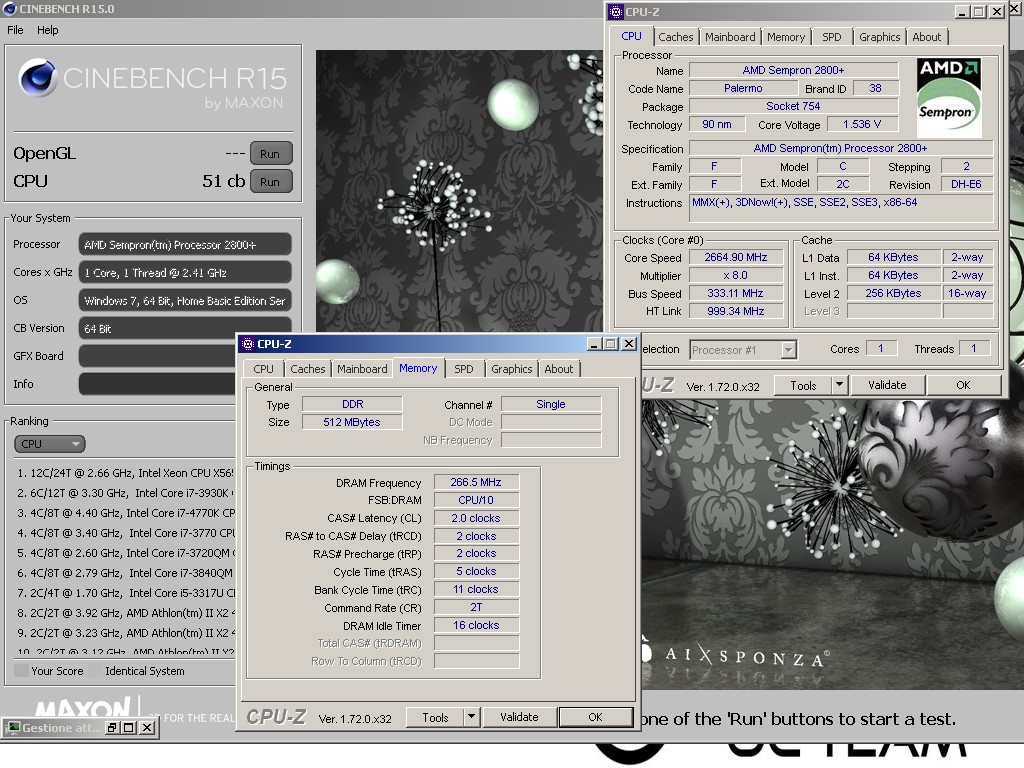
Task: Click the Core Voltage value 1.536 V
Action: pyautogui.click(x=862, y=125)
